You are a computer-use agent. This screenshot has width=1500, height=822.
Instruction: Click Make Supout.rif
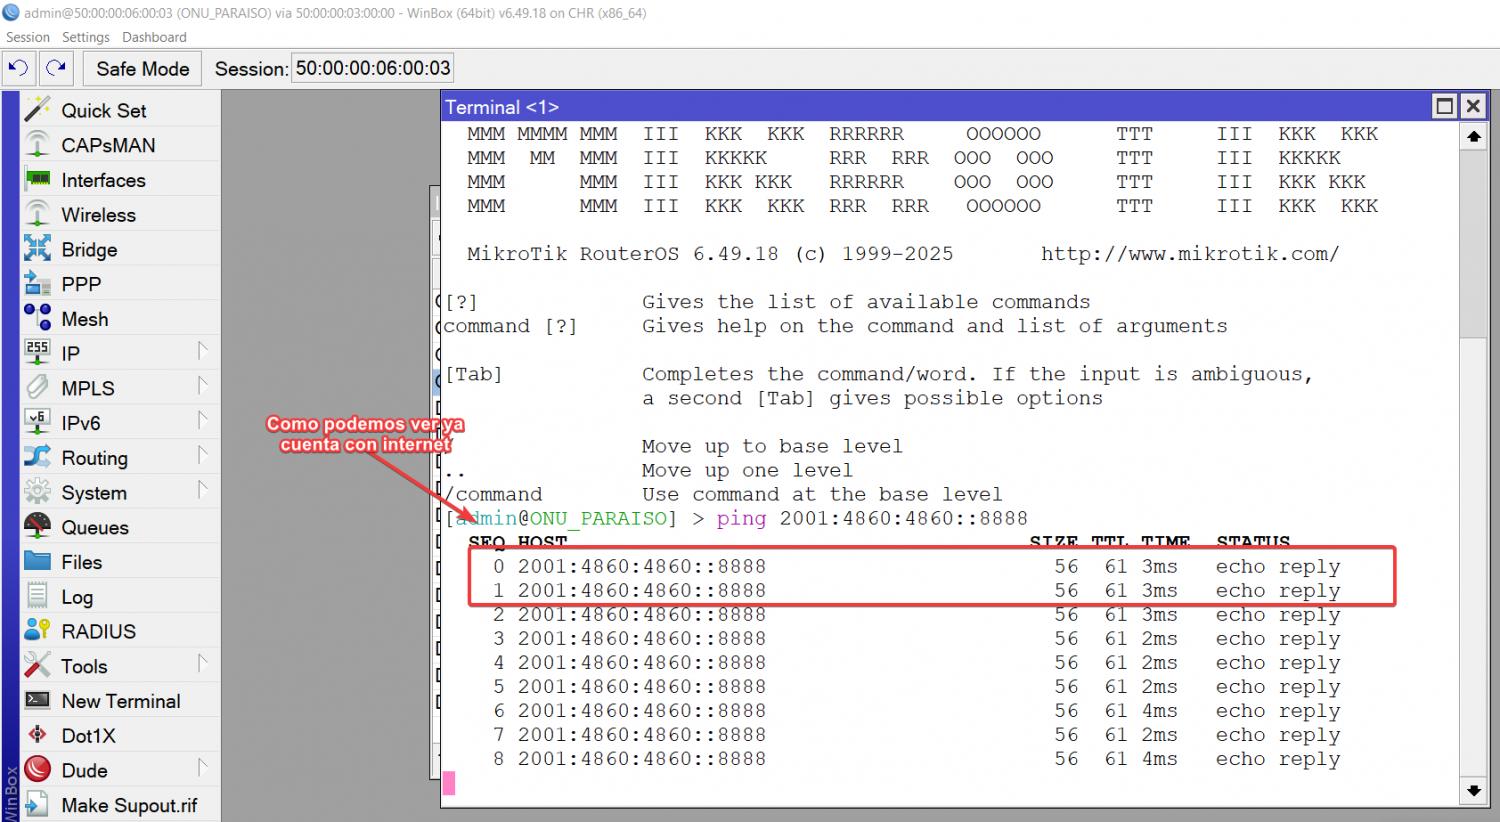pyautogui.click(x=128, y=805)
